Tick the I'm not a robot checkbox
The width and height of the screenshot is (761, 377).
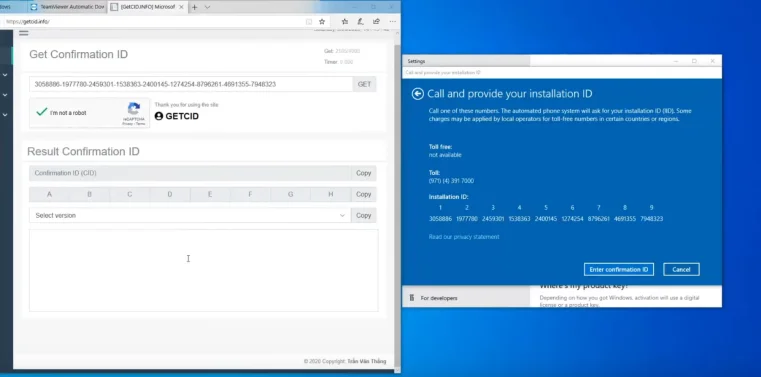[42, 112]
